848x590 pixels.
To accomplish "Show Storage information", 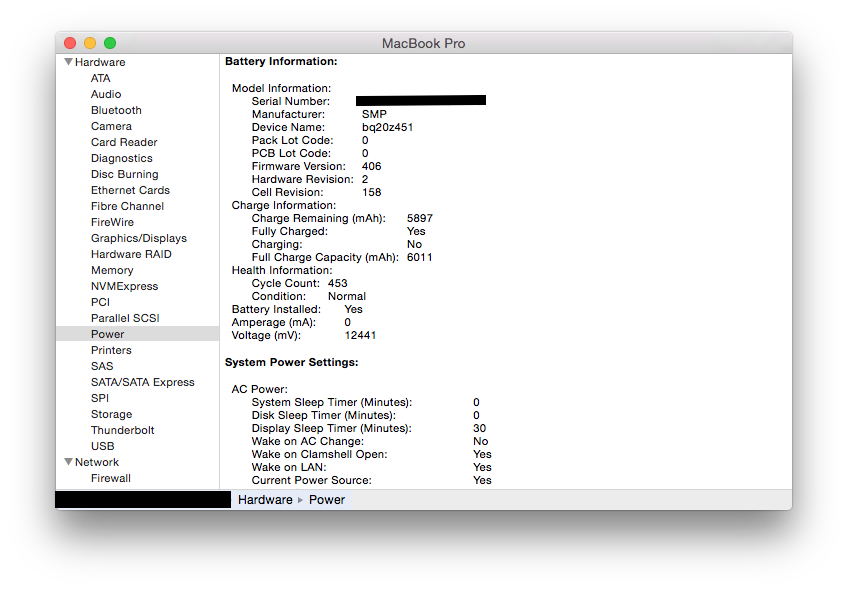I will [x=111, y=414].
